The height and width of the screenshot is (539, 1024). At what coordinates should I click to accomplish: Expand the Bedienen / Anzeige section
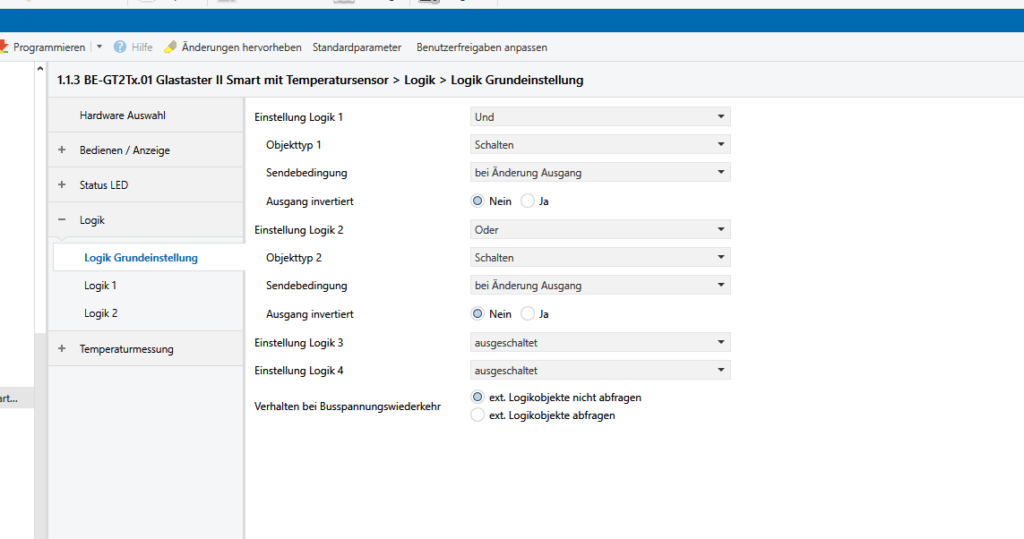coord(62,150)
